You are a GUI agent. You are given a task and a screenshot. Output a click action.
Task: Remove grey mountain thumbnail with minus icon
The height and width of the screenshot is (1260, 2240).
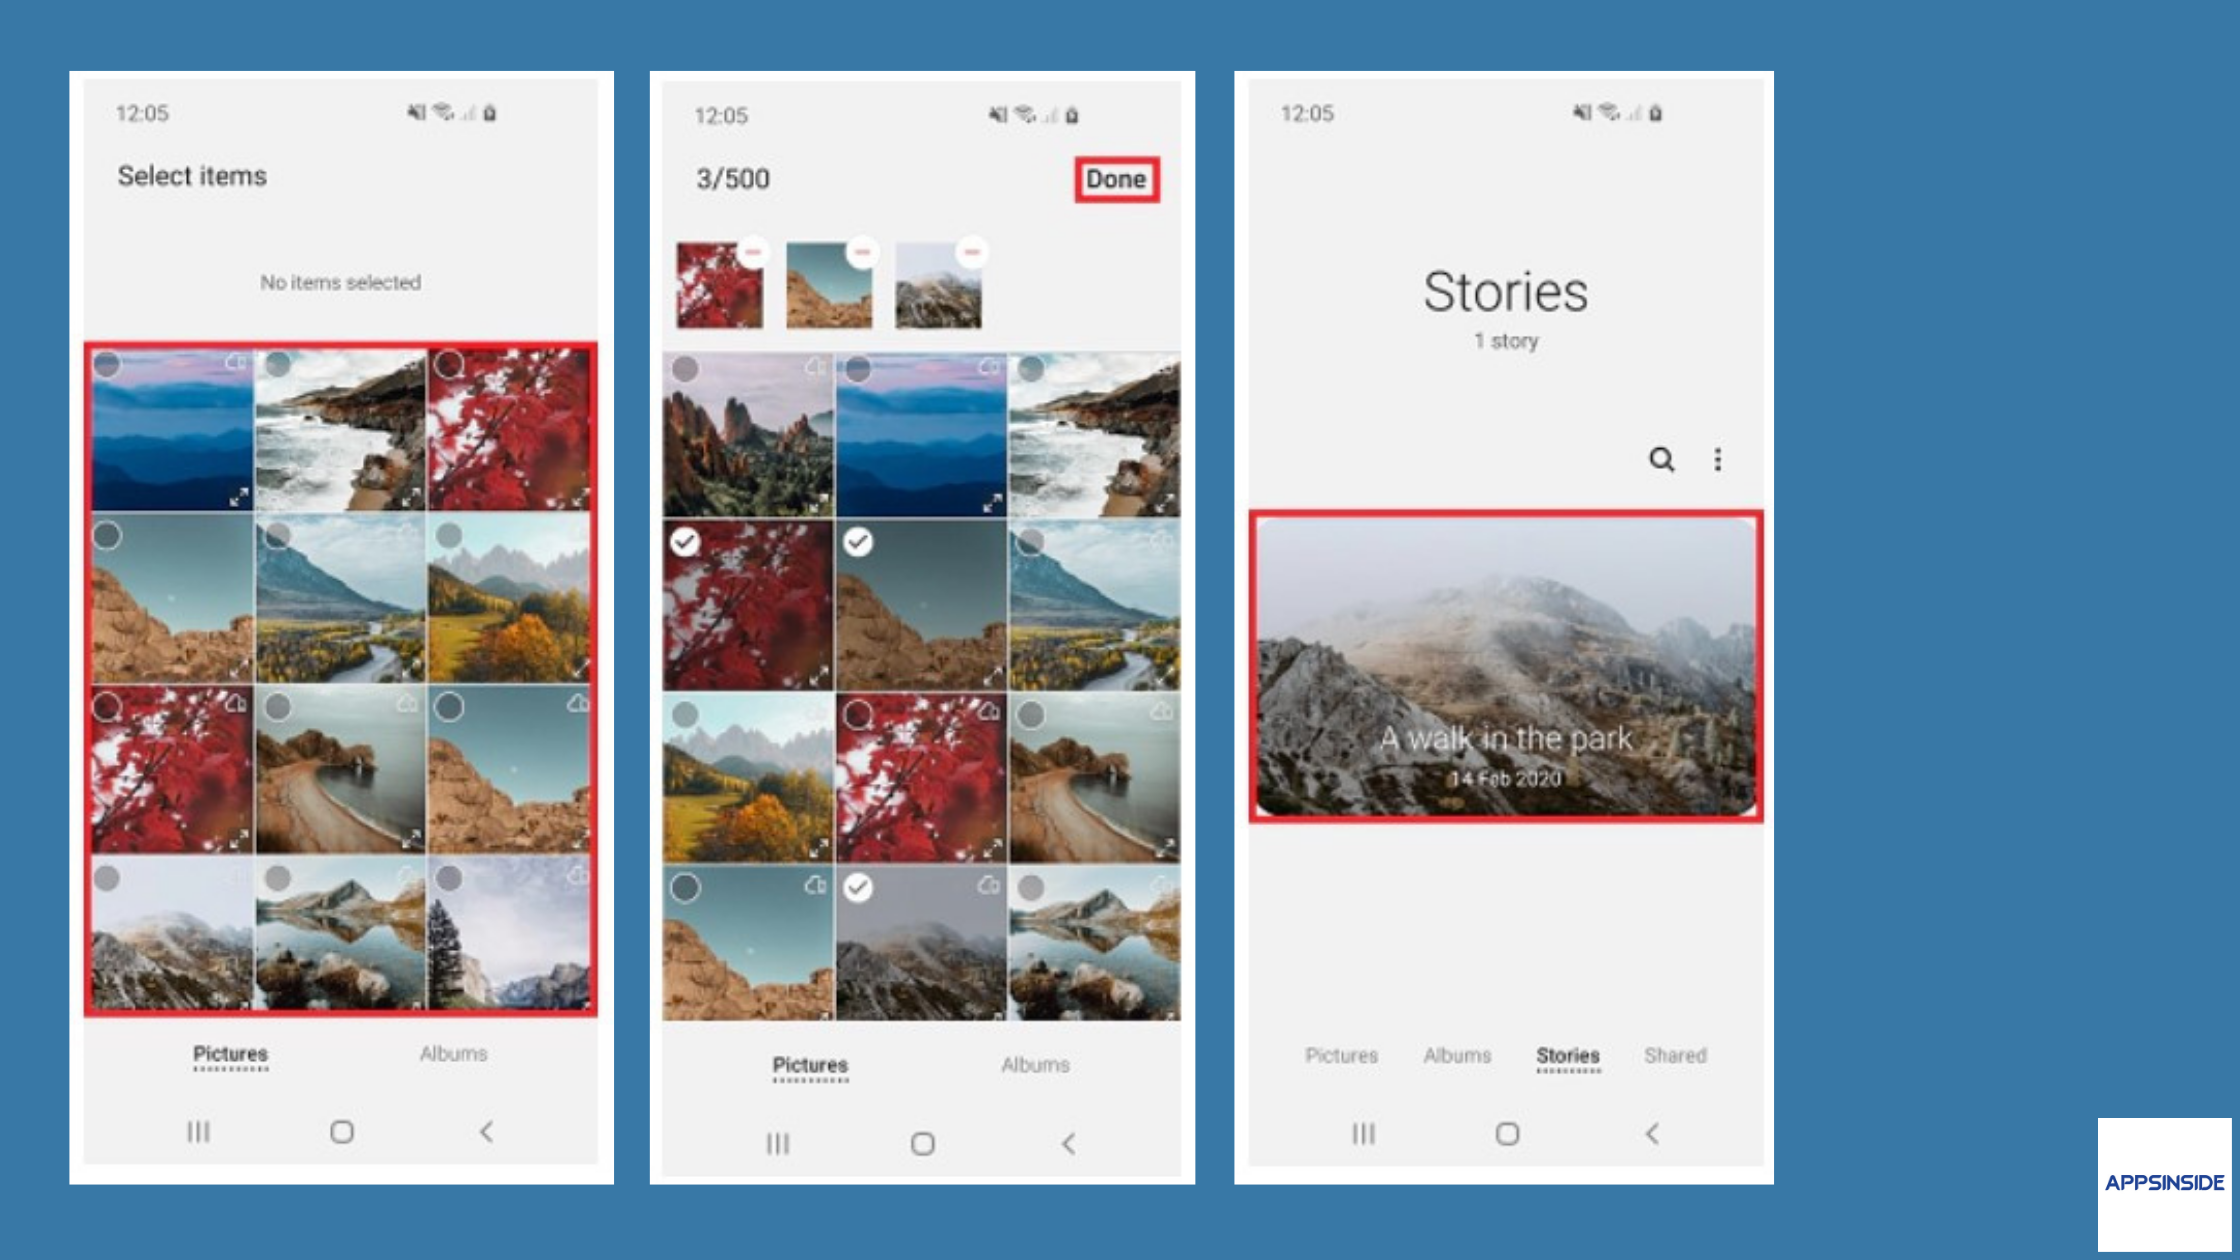pos(971,251)
